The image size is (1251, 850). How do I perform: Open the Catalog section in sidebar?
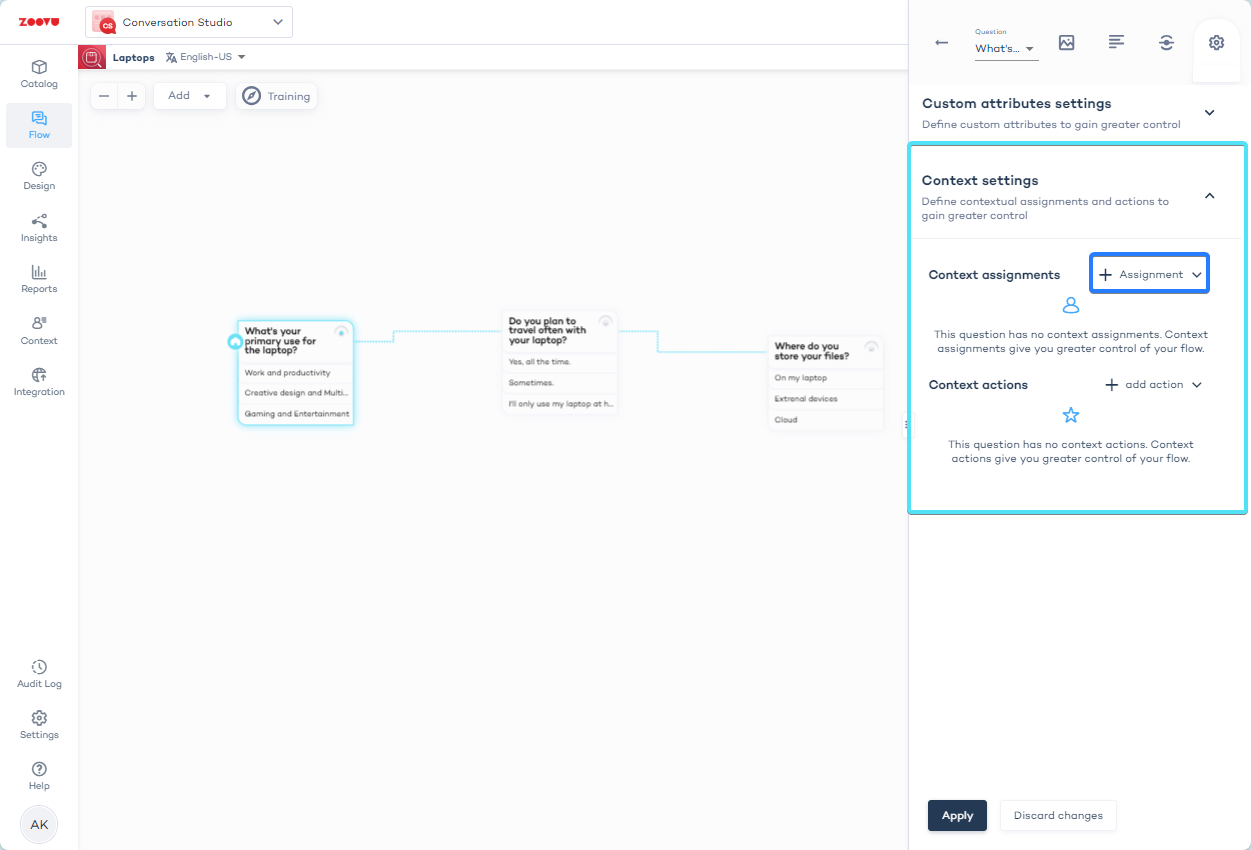[x=39, y=74]
